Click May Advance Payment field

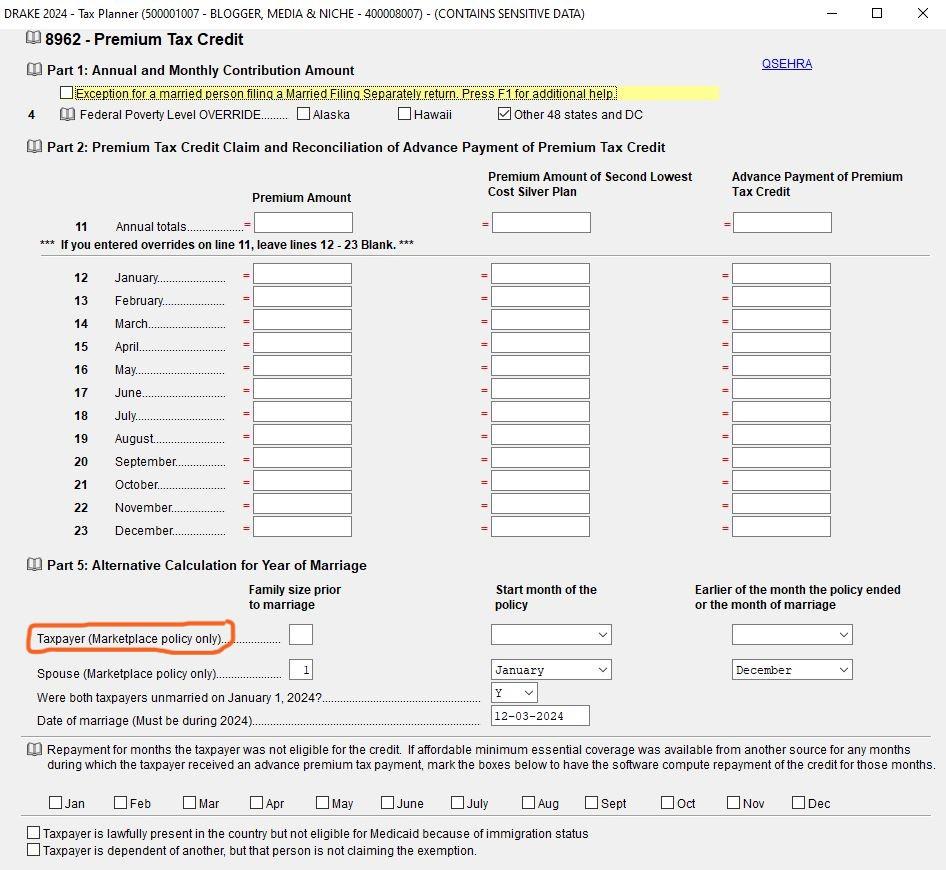click(781, 366)
